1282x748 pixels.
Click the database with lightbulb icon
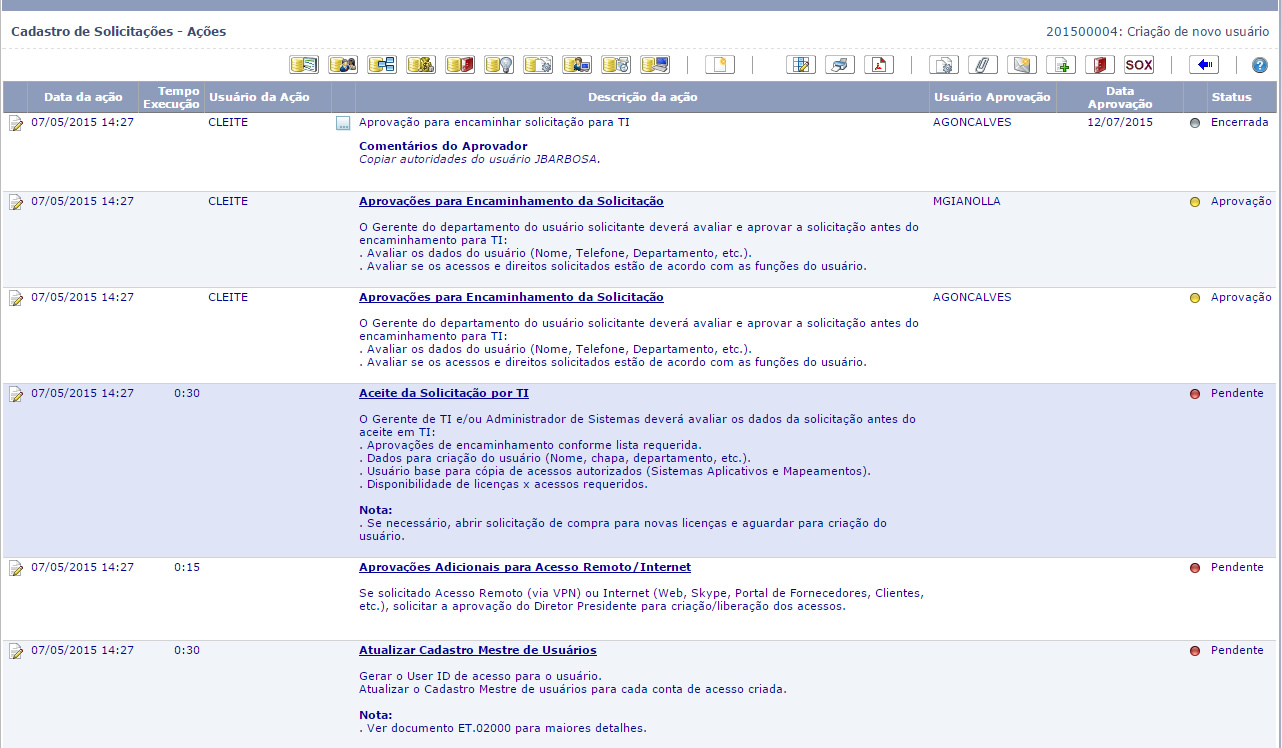tap(499, 65)
